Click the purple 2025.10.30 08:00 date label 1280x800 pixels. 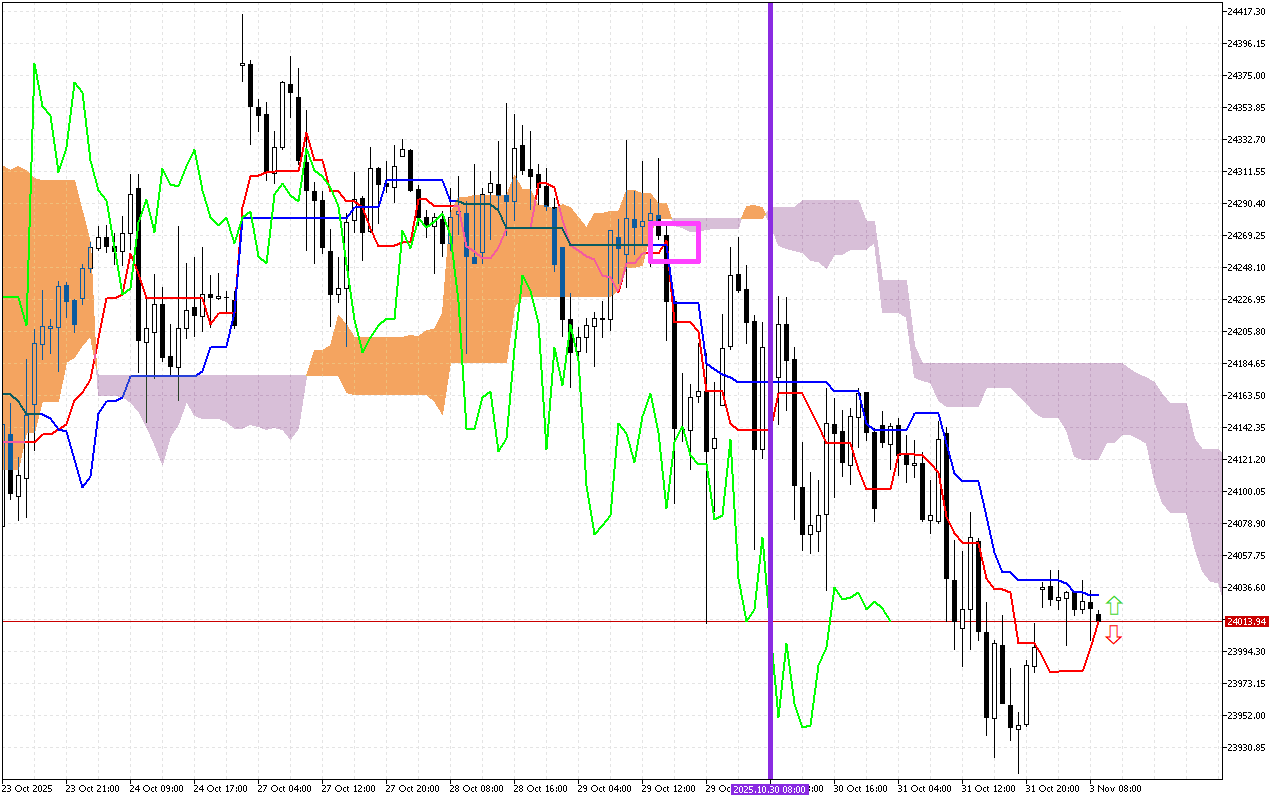pos(769,789)
